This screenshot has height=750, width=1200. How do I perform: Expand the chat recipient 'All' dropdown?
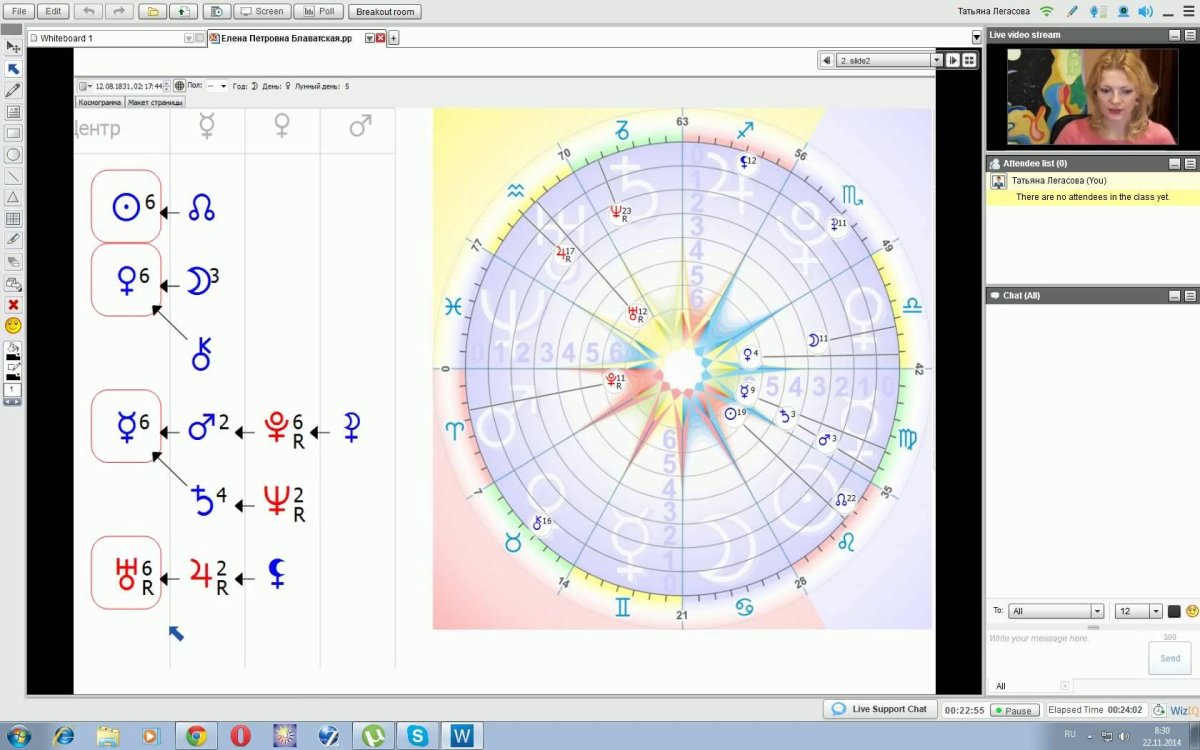click(1097, 611)
